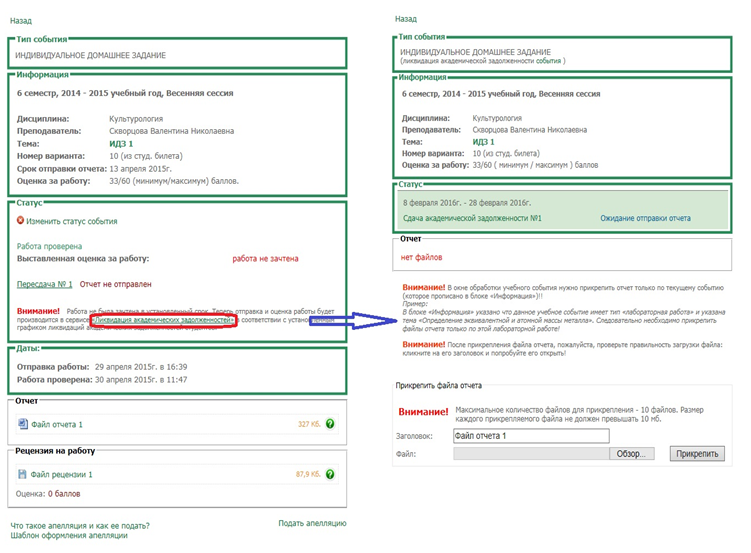The width and height of the screenshot is (751, 553).
Task: Click the document icon beside 'Файл отчета 1'
Action: tap(23, 424)
